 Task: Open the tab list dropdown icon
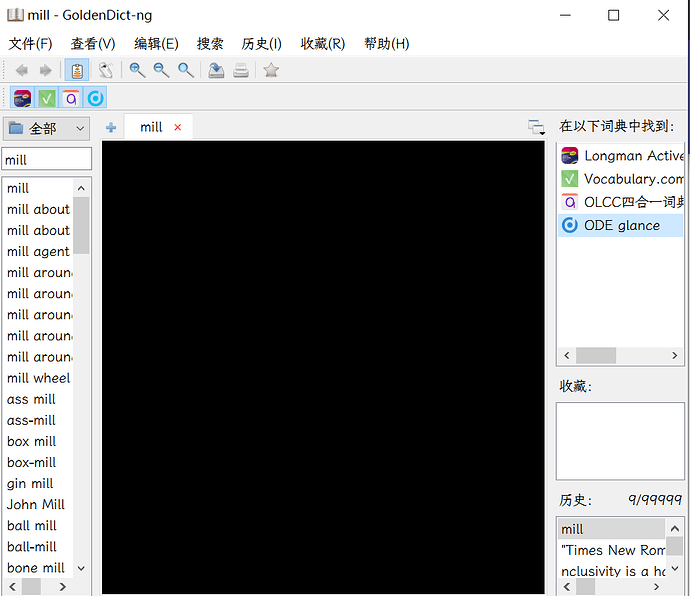click(536, 127)
